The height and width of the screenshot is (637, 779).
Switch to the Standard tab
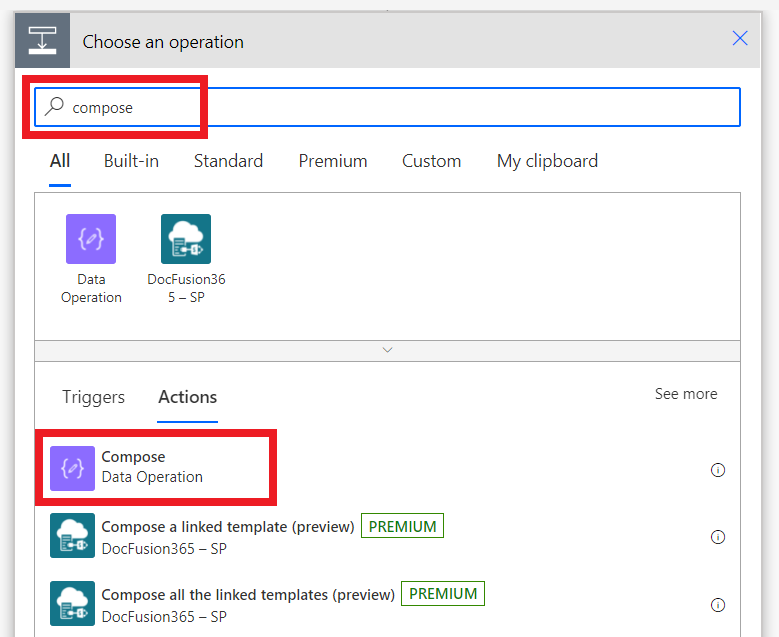coord(229,161)
